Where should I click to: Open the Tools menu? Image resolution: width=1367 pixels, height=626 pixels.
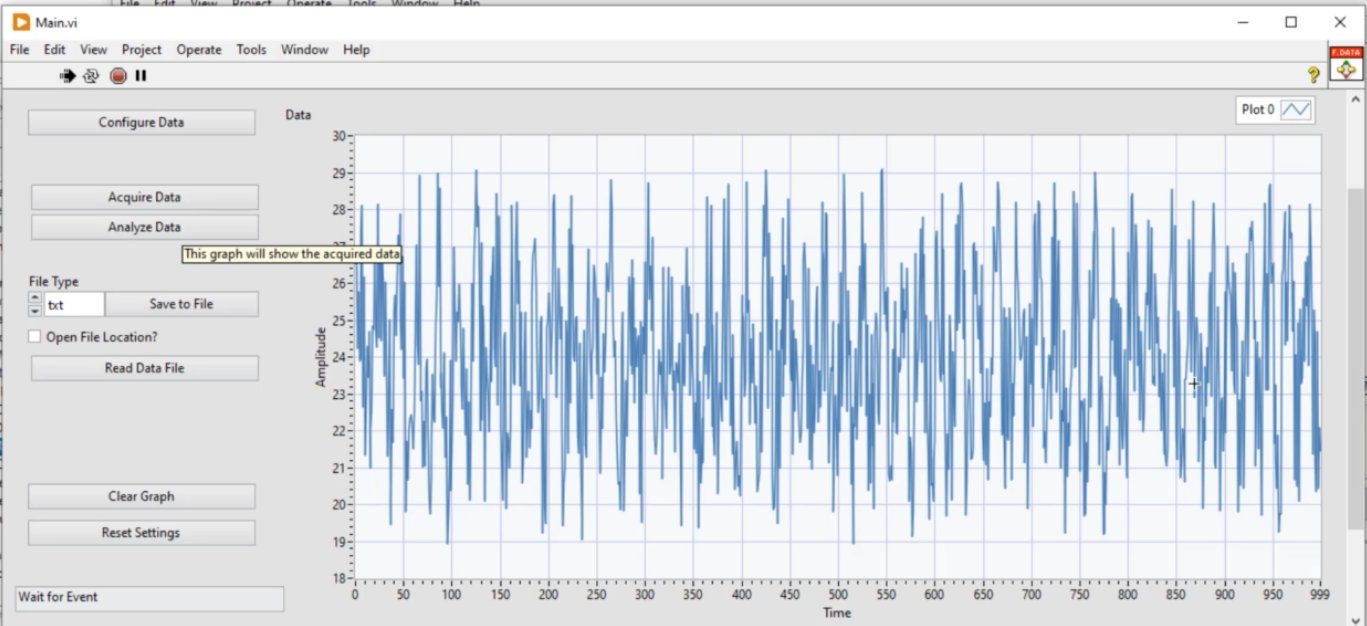click(251, 49)
